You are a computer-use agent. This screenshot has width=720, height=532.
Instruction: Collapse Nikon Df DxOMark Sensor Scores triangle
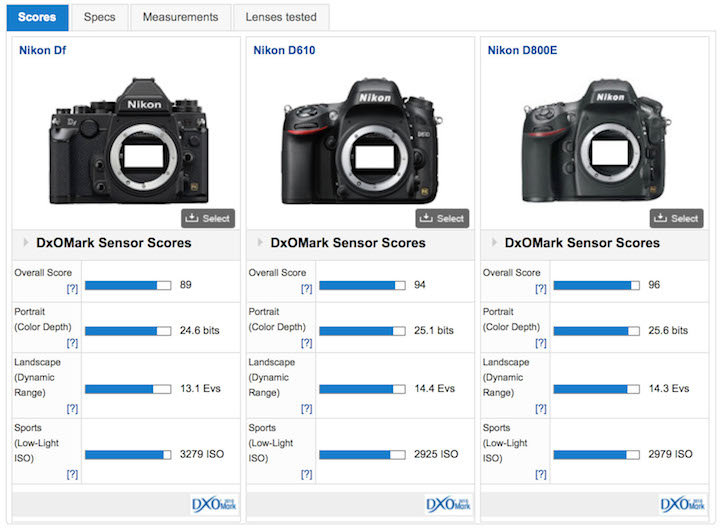tap(26, 242)
